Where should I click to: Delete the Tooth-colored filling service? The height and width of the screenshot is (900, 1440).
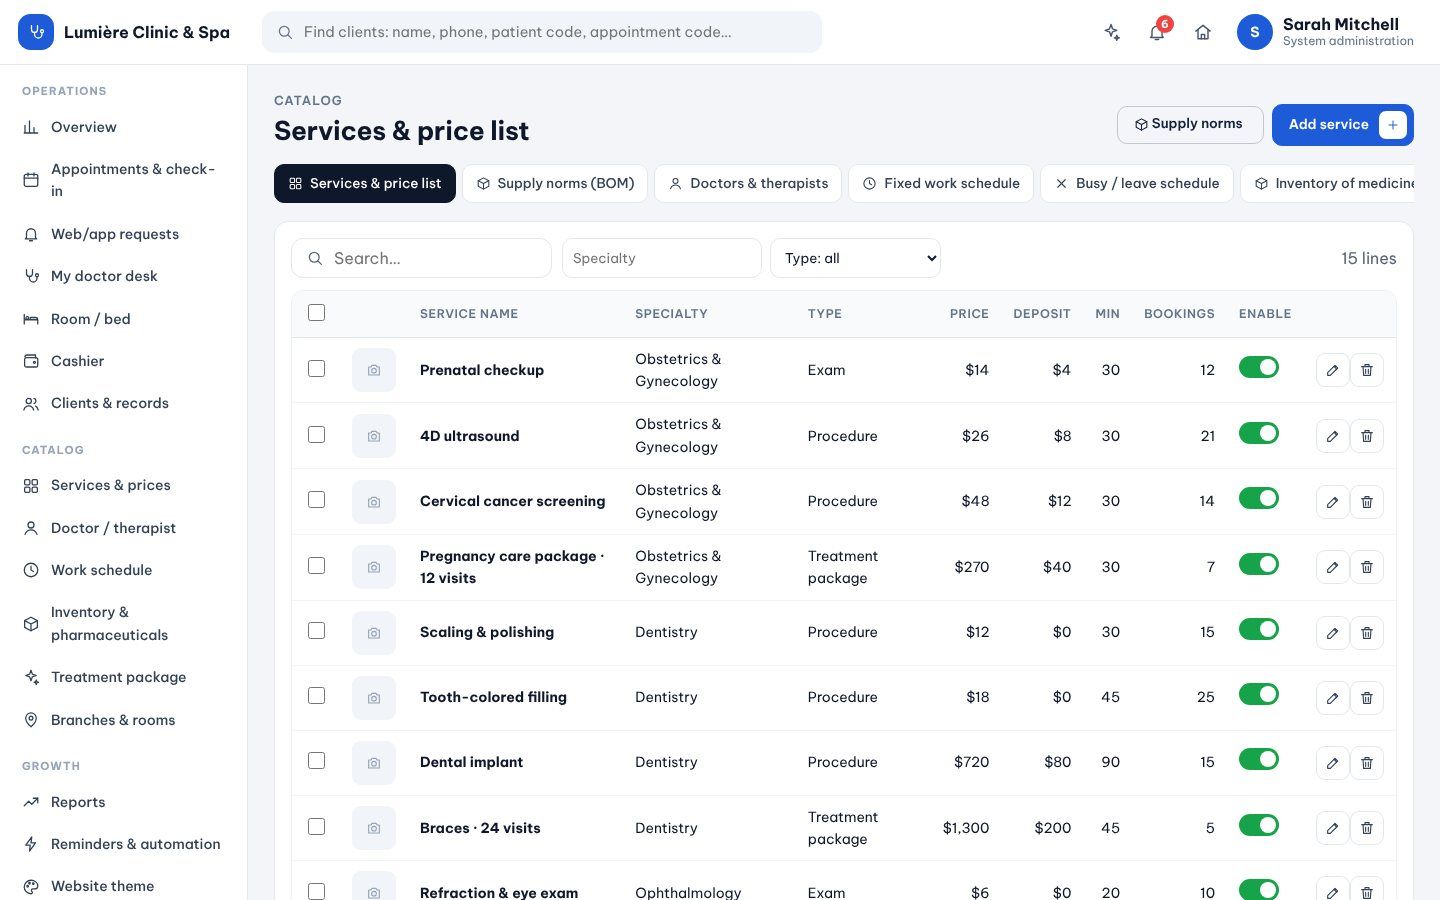click(1367, 697)
